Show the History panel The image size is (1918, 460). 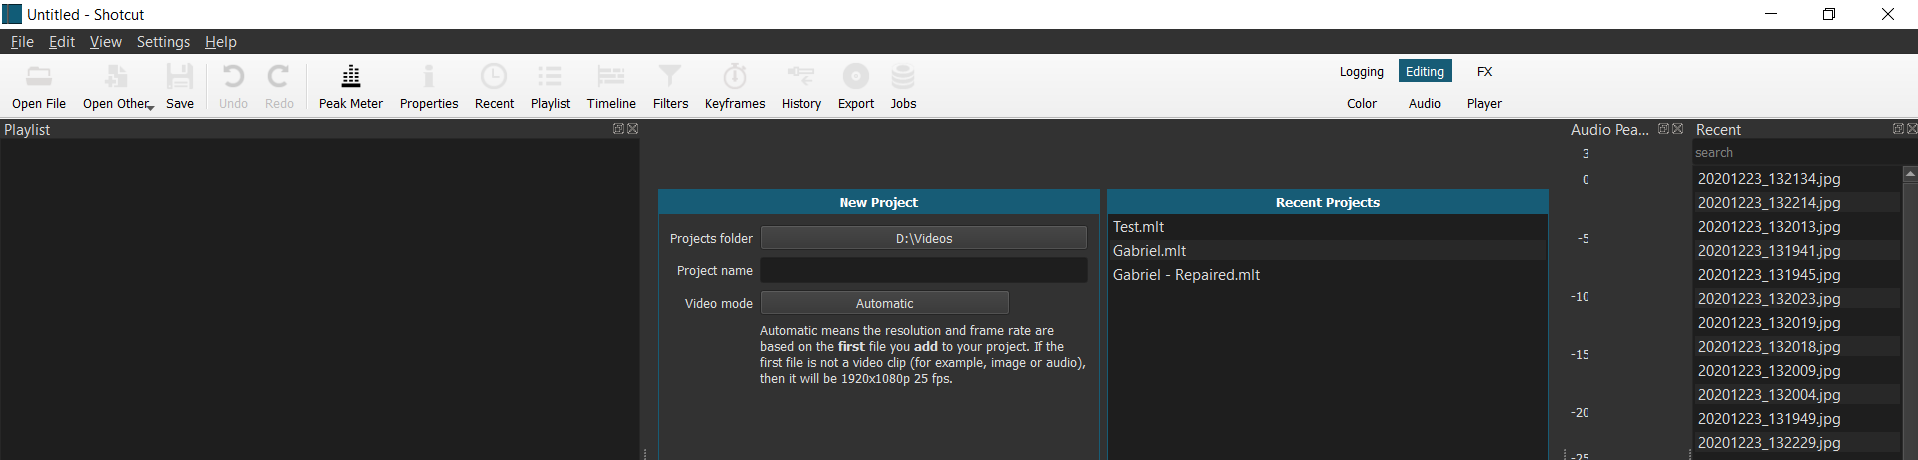pos(801,86)
